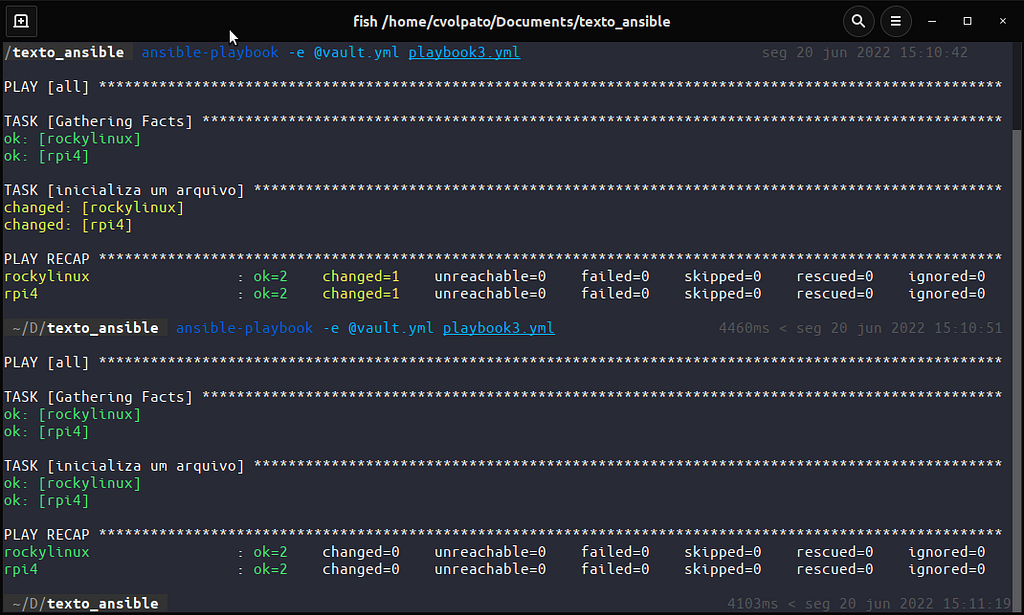Image resolution: width=1024 pixels, height=615 pixels.
Task: Click first '@vault.yml' argument
Action: tap(356, 52)
